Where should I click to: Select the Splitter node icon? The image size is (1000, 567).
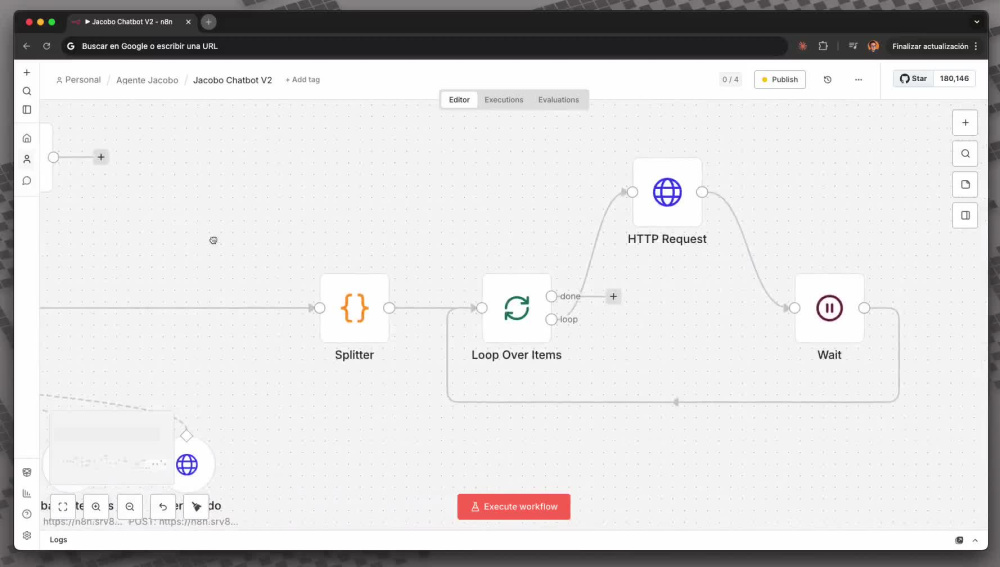pyautogui.click(x=355, y=308)
